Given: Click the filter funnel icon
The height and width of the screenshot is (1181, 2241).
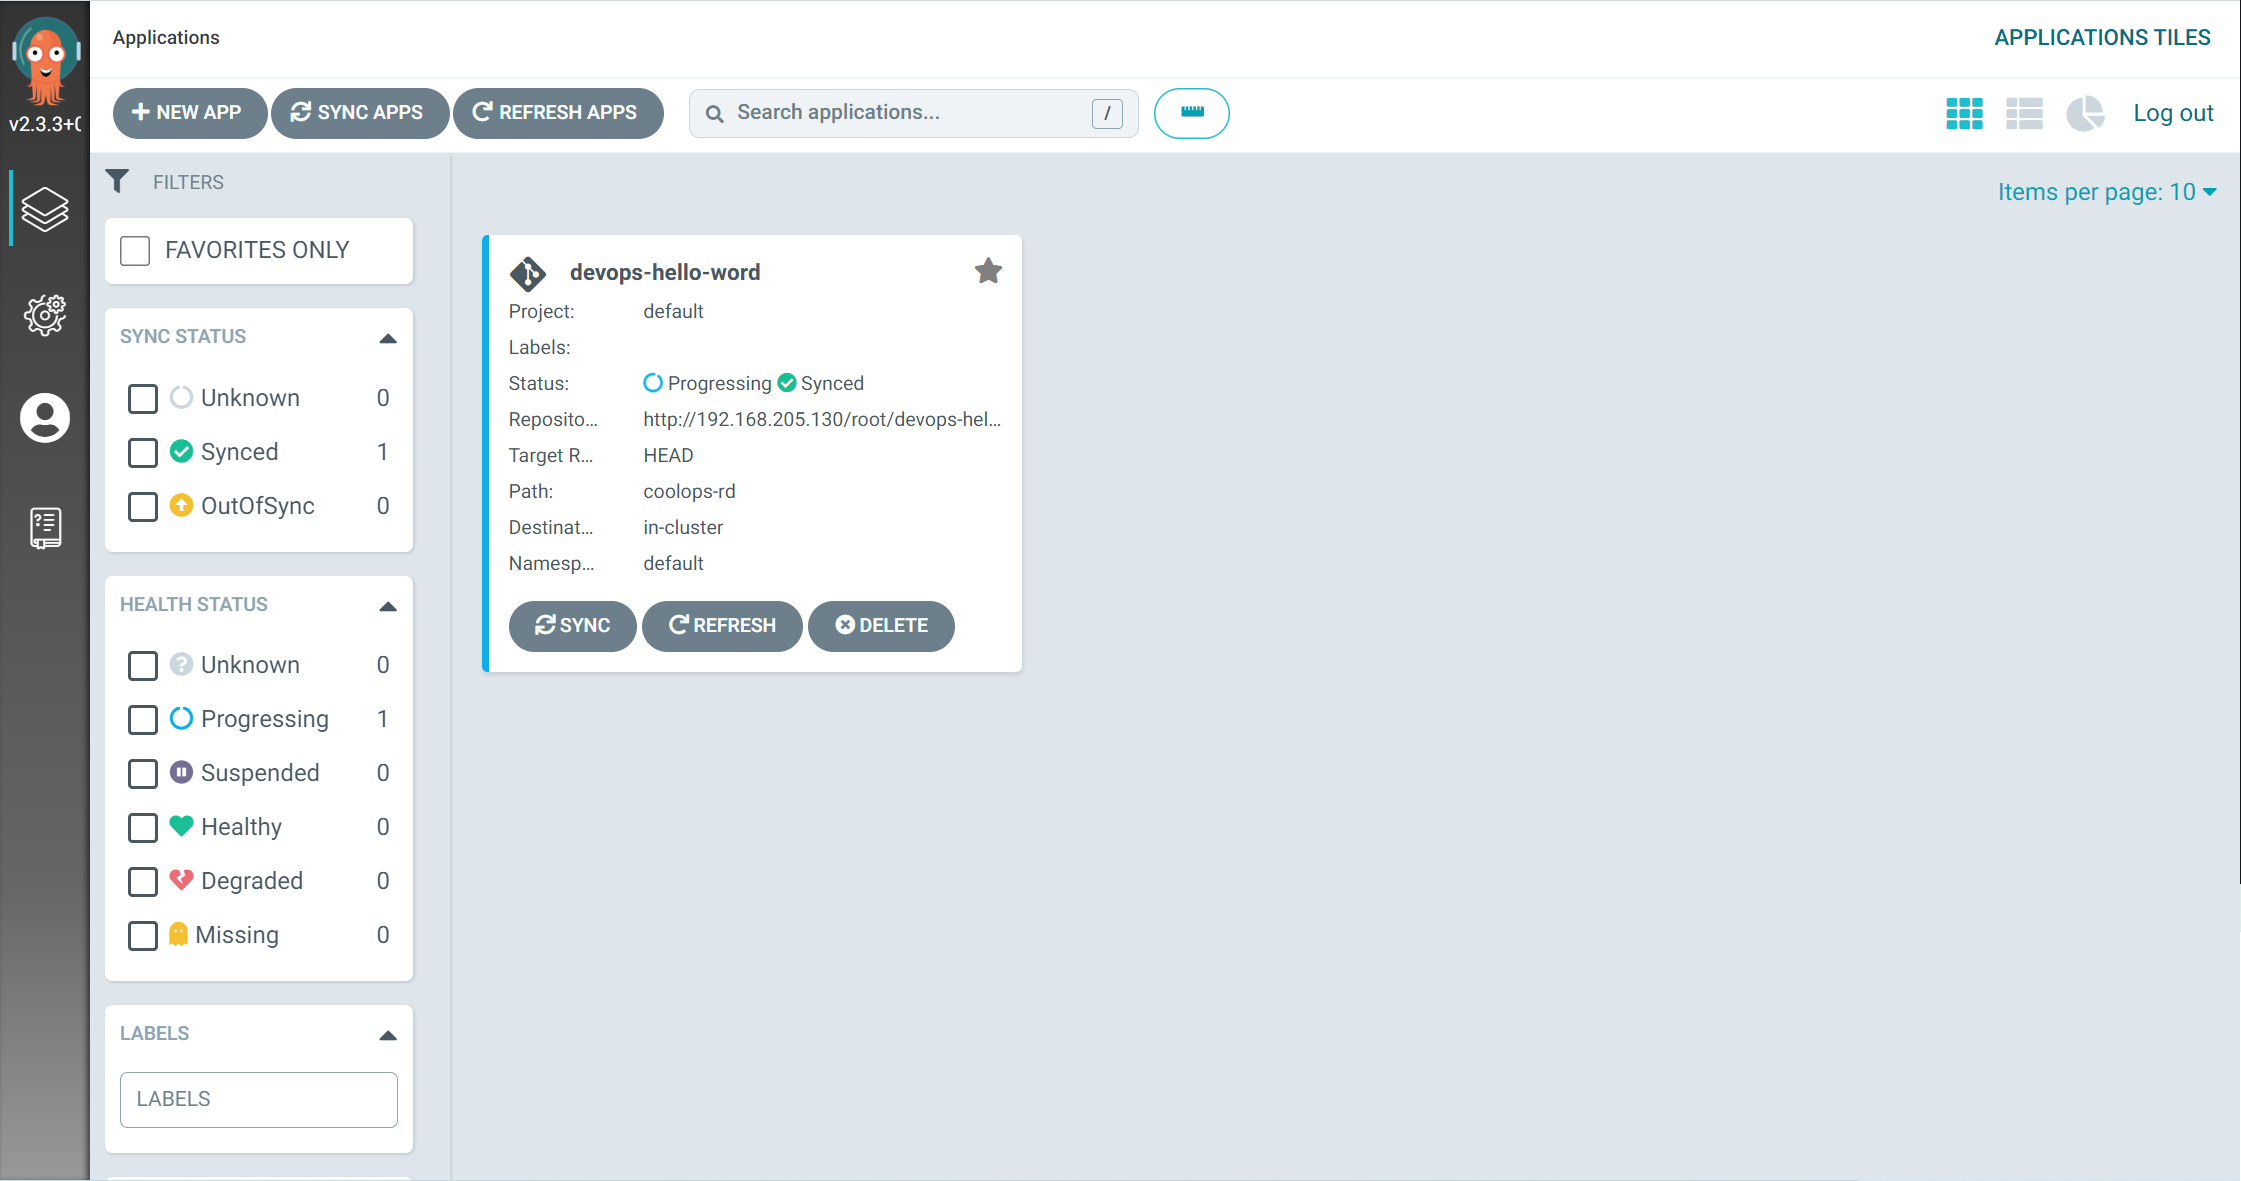Looking at the screenshot, I should 117,181.
